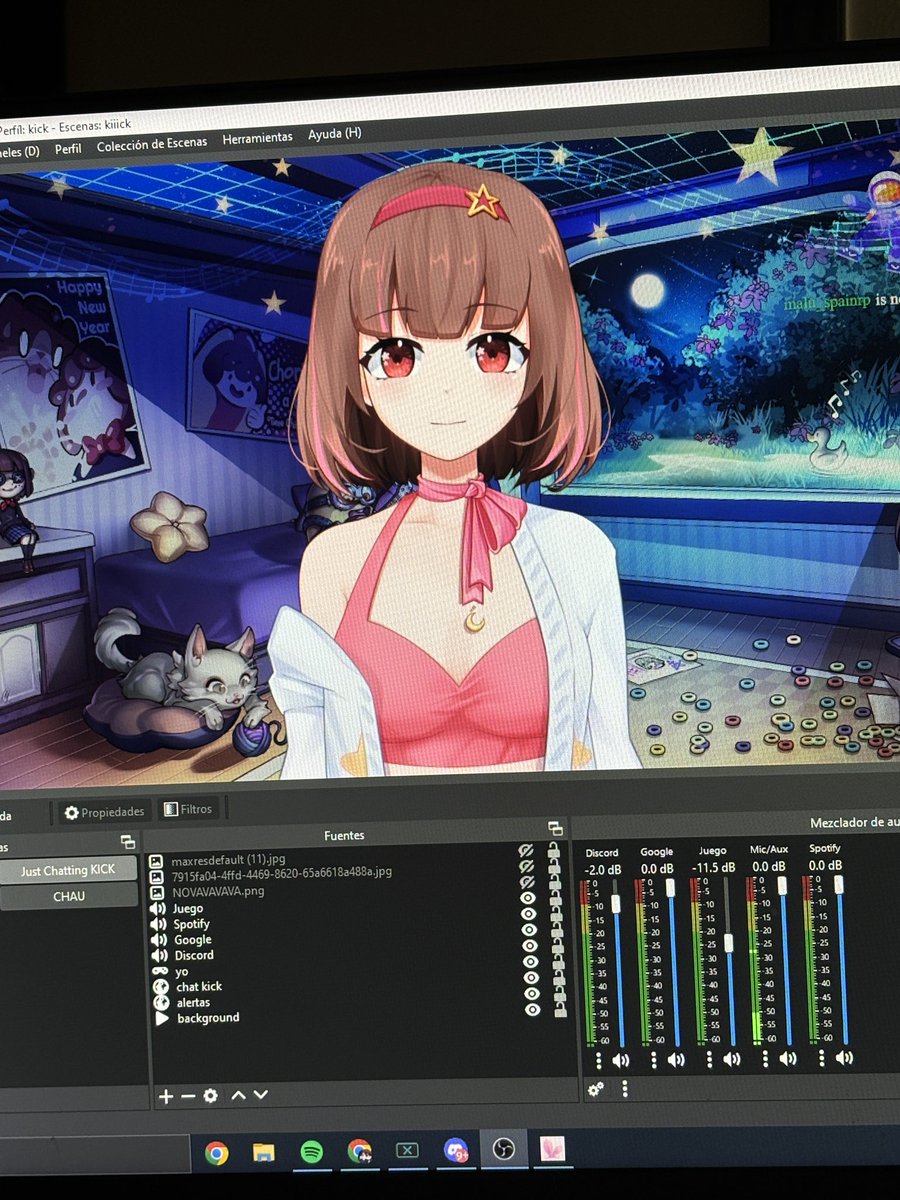The image size is (900, 1200).
Task: Hide the yo source with its eye
Action: coord(531,962)
